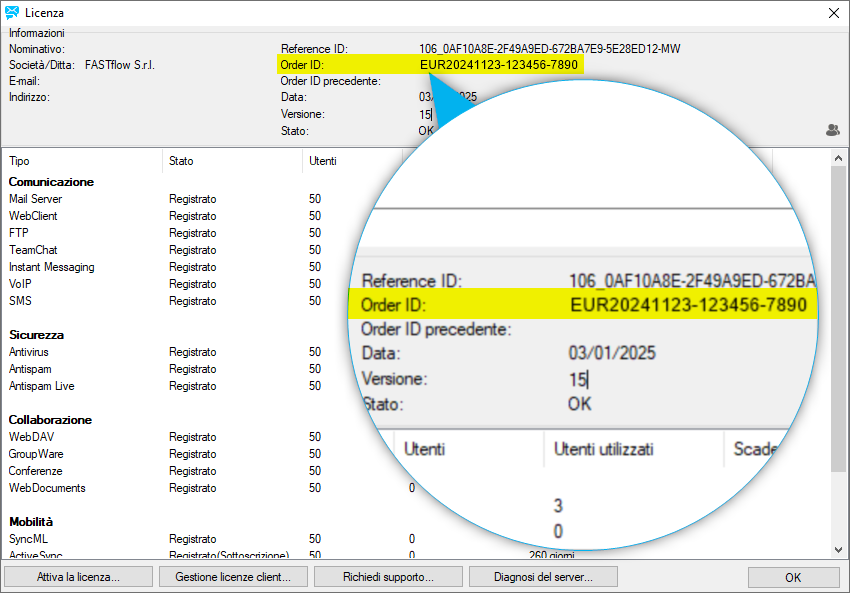Click the scrollbar down arrow
Image resolution: width=850 pixels, height=593 pixels.
(840, 551)
